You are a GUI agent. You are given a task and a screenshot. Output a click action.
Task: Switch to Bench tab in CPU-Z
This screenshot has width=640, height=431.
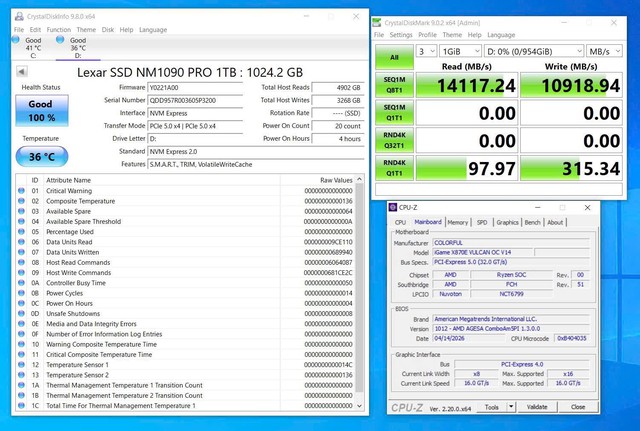[532, 222]
